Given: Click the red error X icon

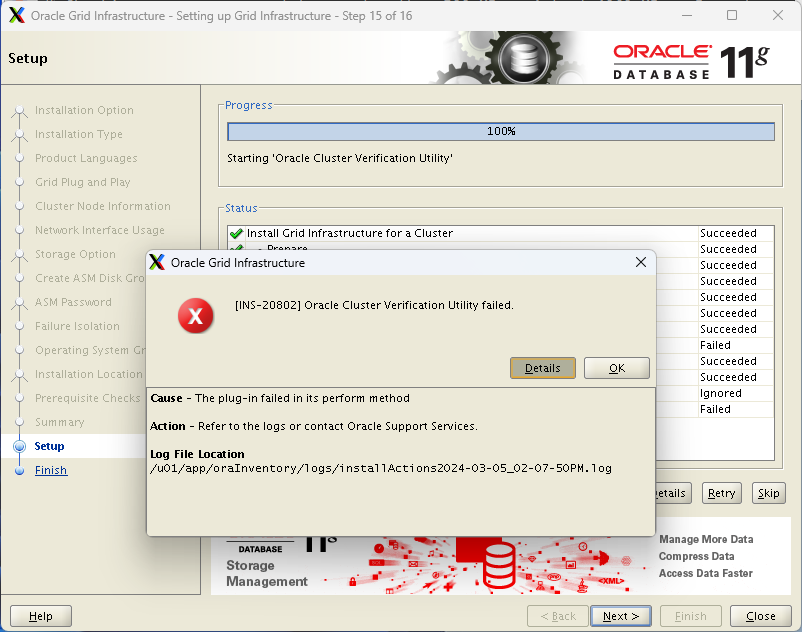Looking at the screenshot, I should (195, 315).
